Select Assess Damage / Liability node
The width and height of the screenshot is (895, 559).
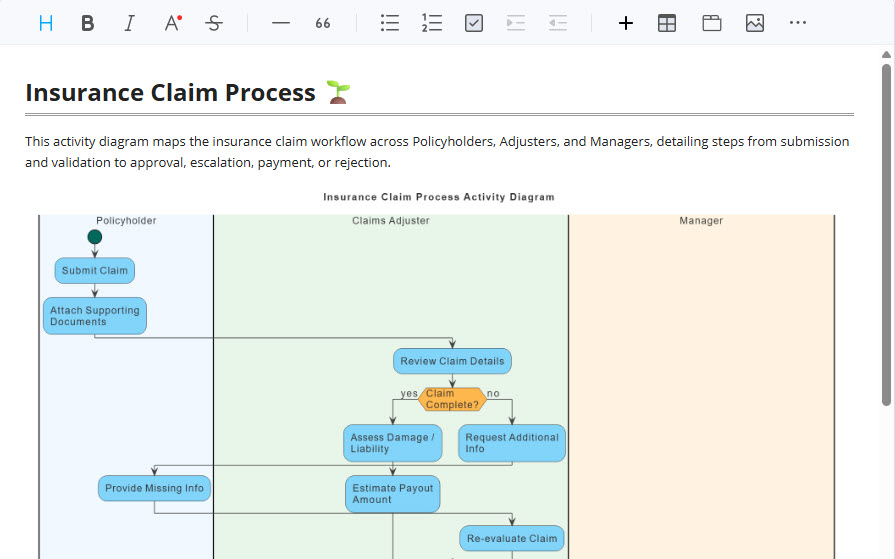[x=393, y=443]
